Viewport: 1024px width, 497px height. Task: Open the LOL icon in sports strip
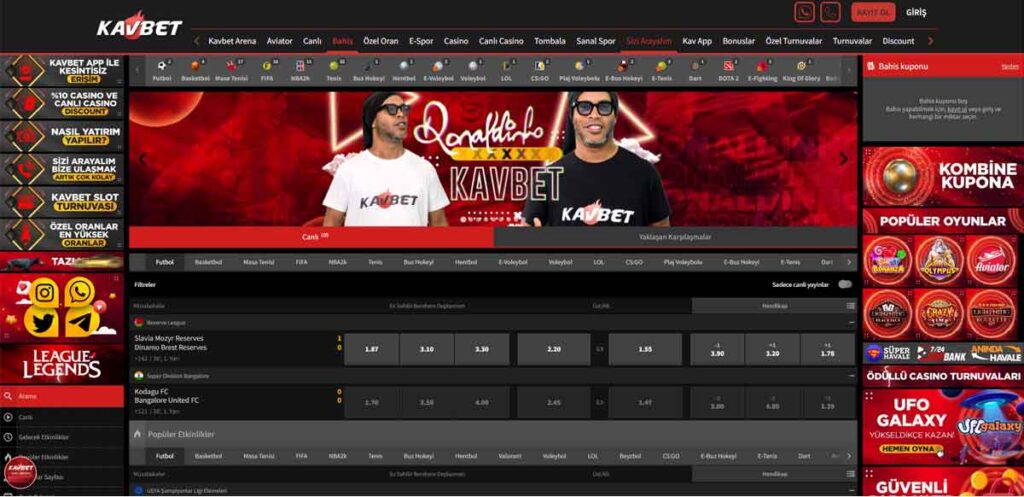coord(506,66)
